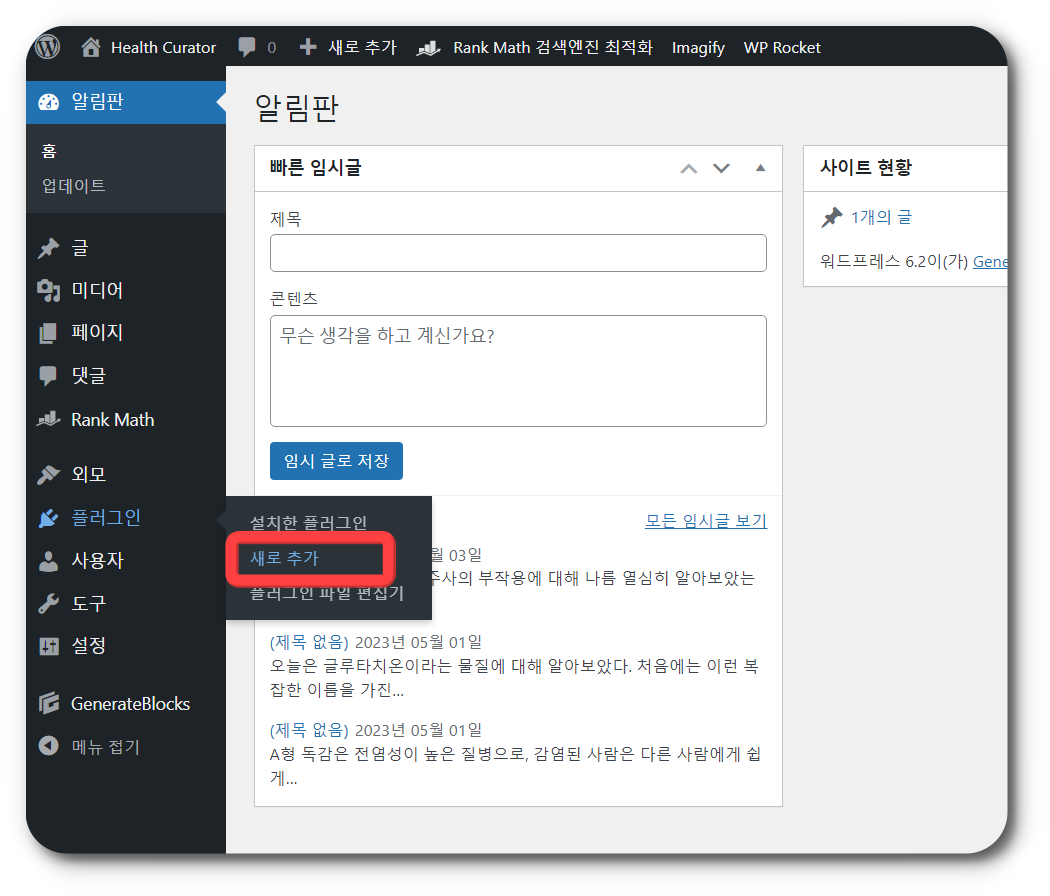Screen dimensions: 1050x896
Task: Click the Rank Math sidebar icon
Action: coord(50,419)
